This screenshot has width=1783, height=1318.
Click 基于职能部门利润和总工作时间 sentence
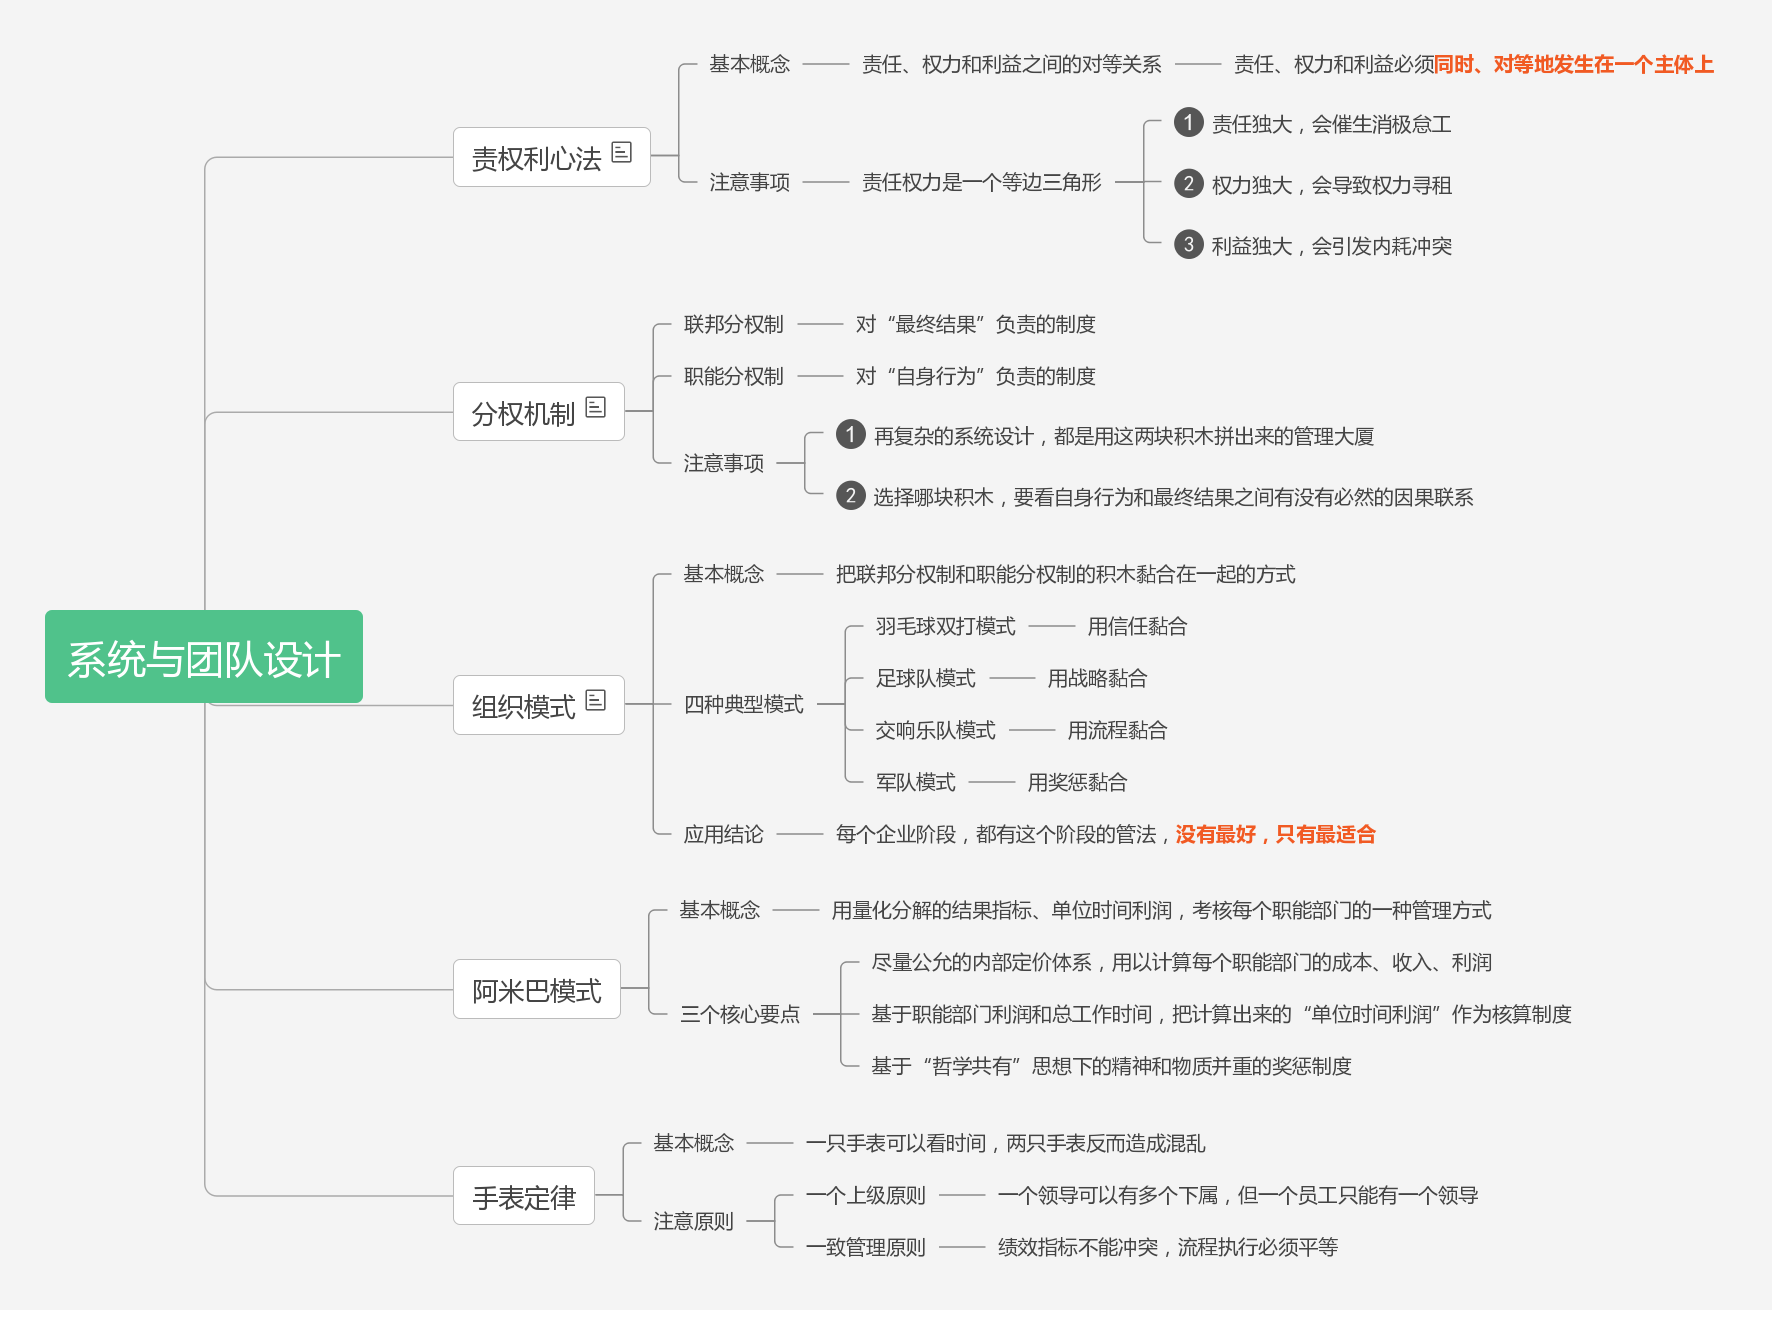point(1222,1014)
